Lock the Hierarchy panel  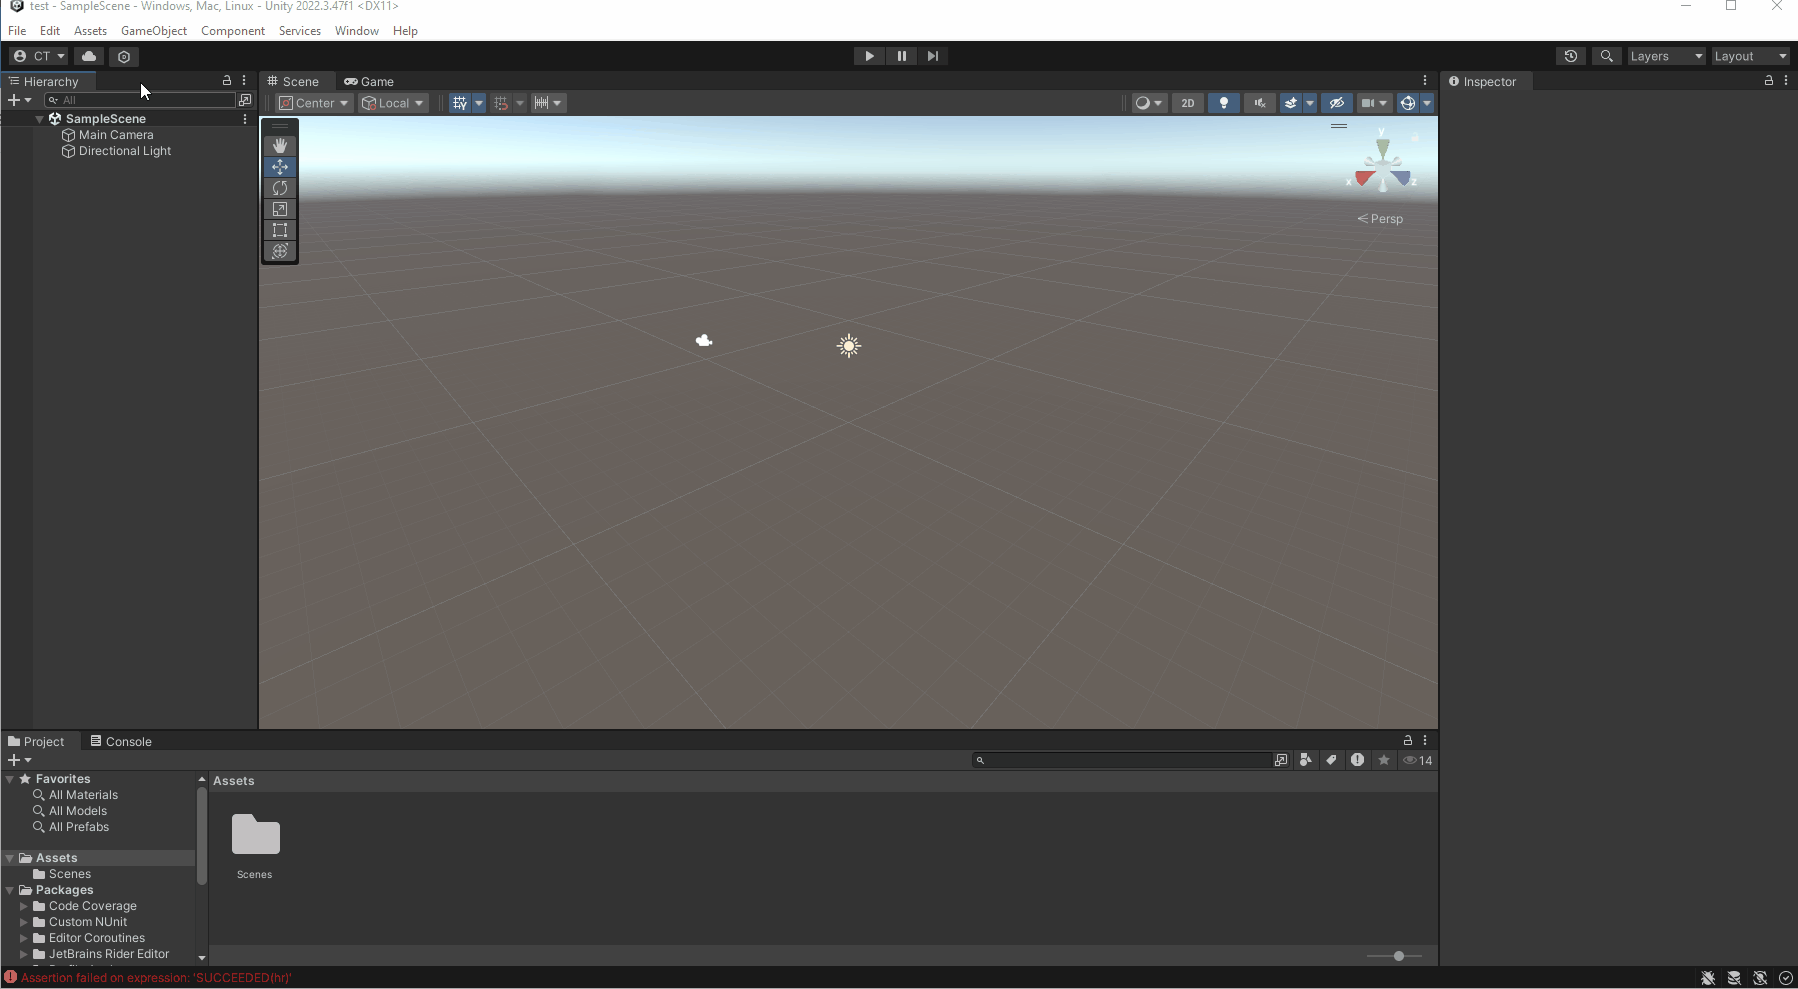[x=227, y=80]
